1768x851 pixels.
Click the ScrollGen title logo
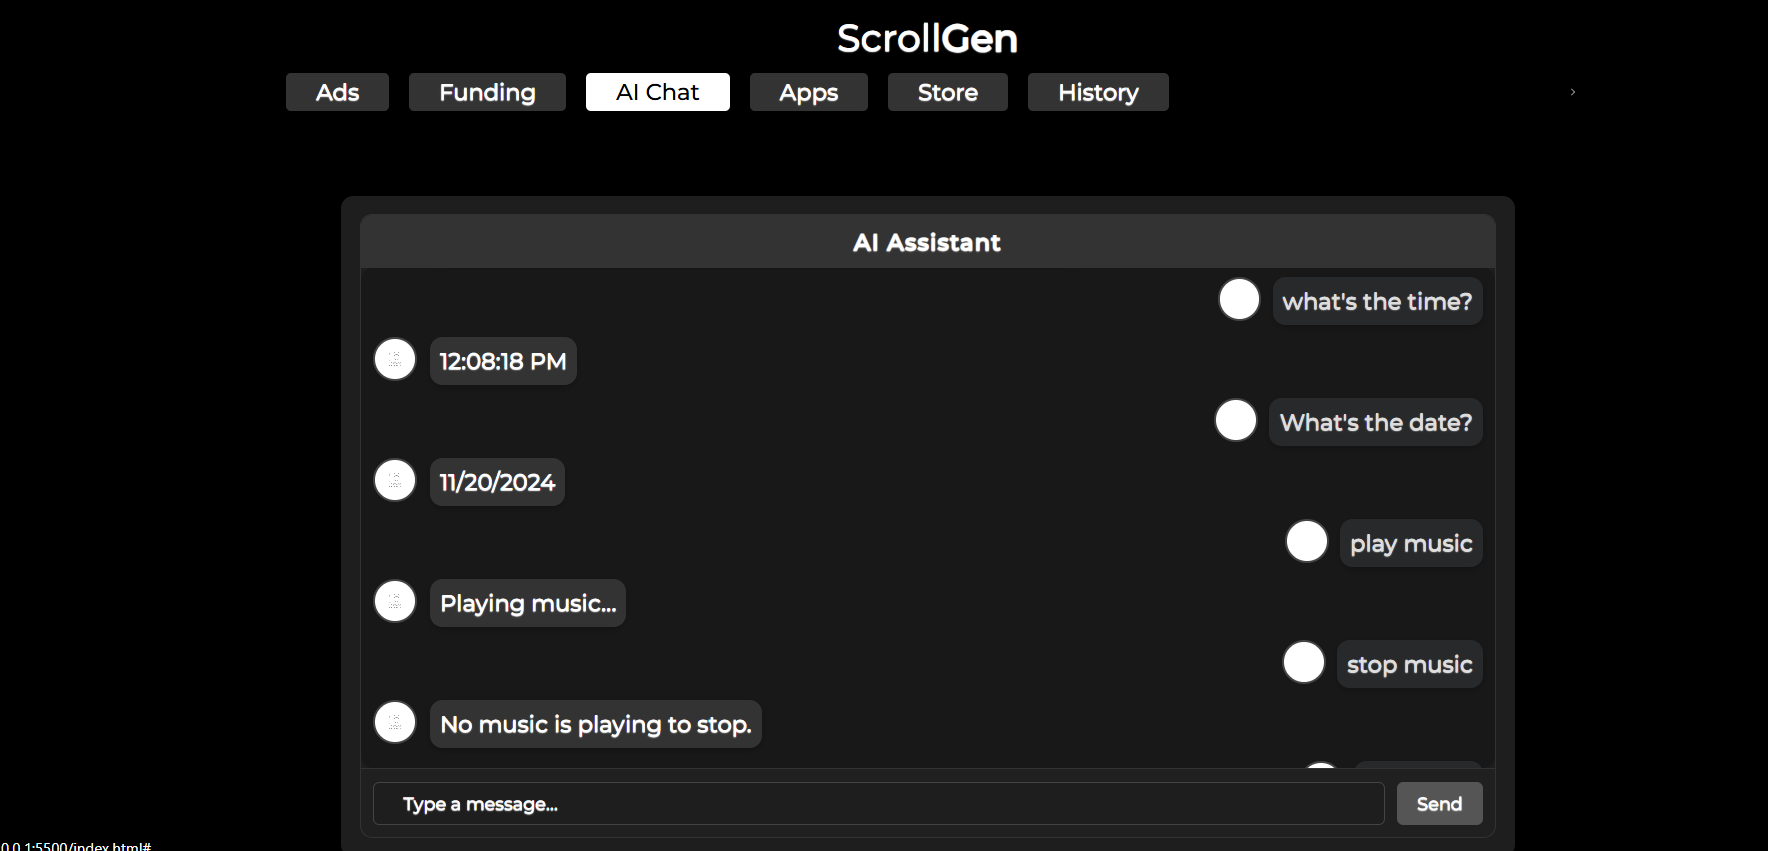point(927,39)
